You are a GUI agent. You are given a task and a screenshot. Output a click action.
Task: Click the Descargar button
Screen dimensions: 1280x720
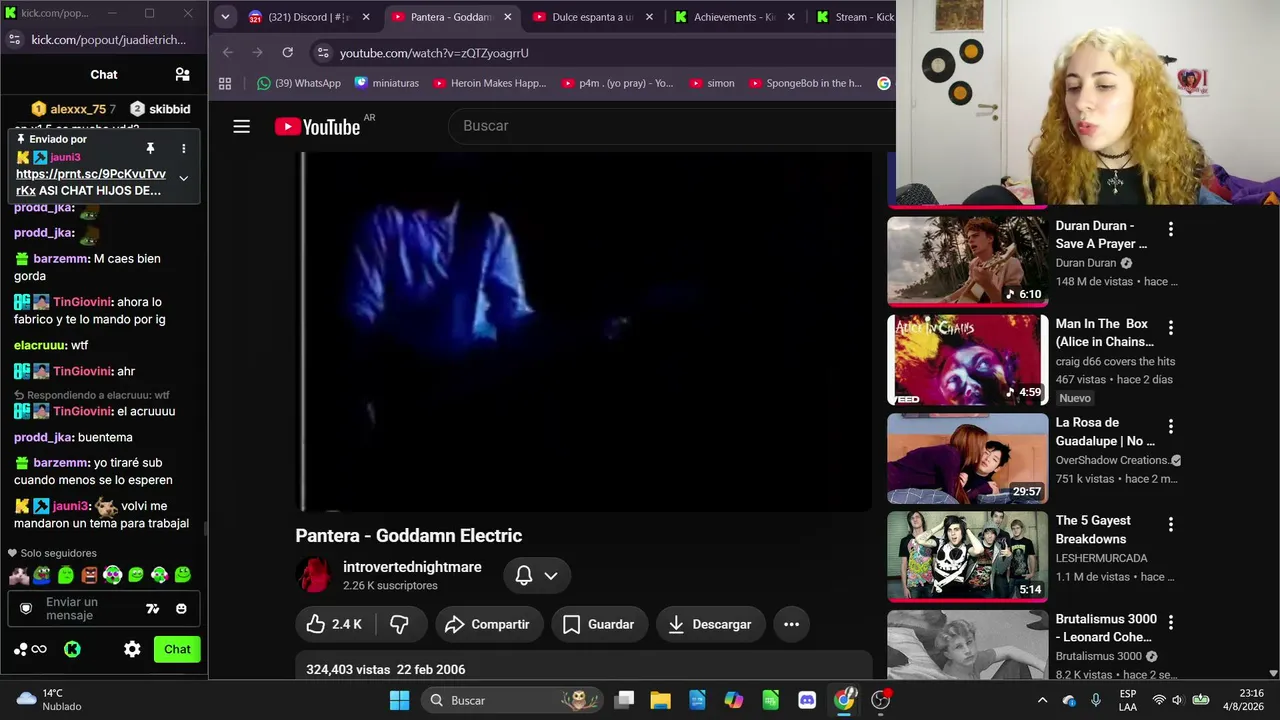point(710,624)
